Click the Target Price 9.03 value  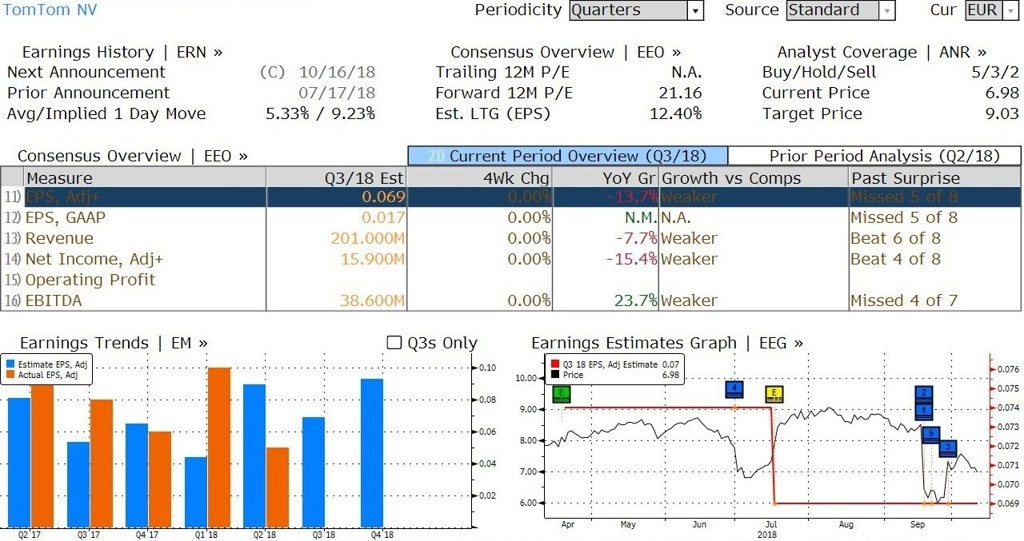[x=1002, y=114]
